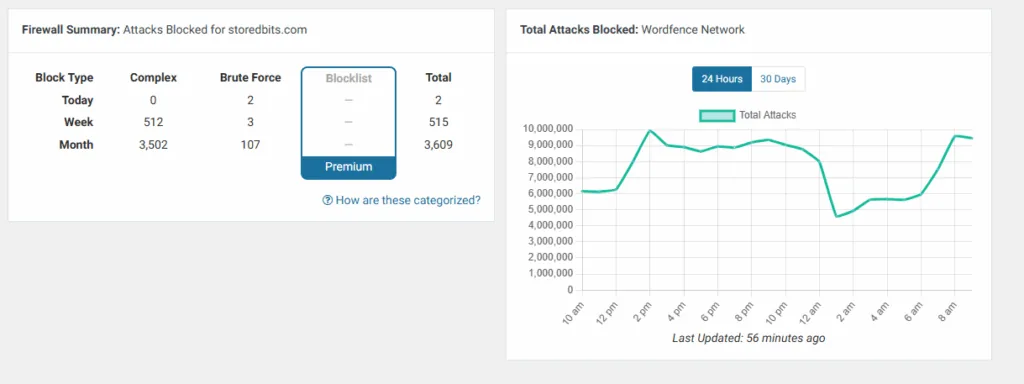Click the Month brute force count 107
This screenshot has height=384, width=1024.
click(x=250, y=145)
